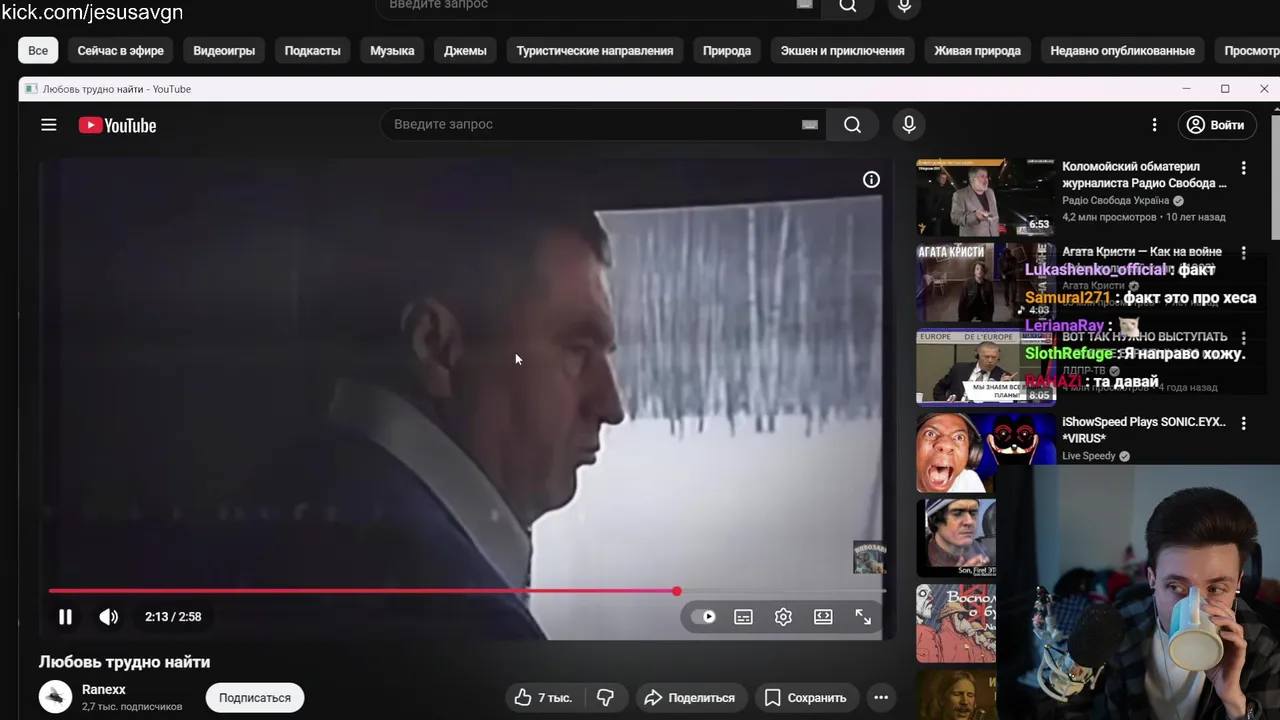Click background window microphone icon
The width and height of the screenshot is (1280, 720).
904,6
